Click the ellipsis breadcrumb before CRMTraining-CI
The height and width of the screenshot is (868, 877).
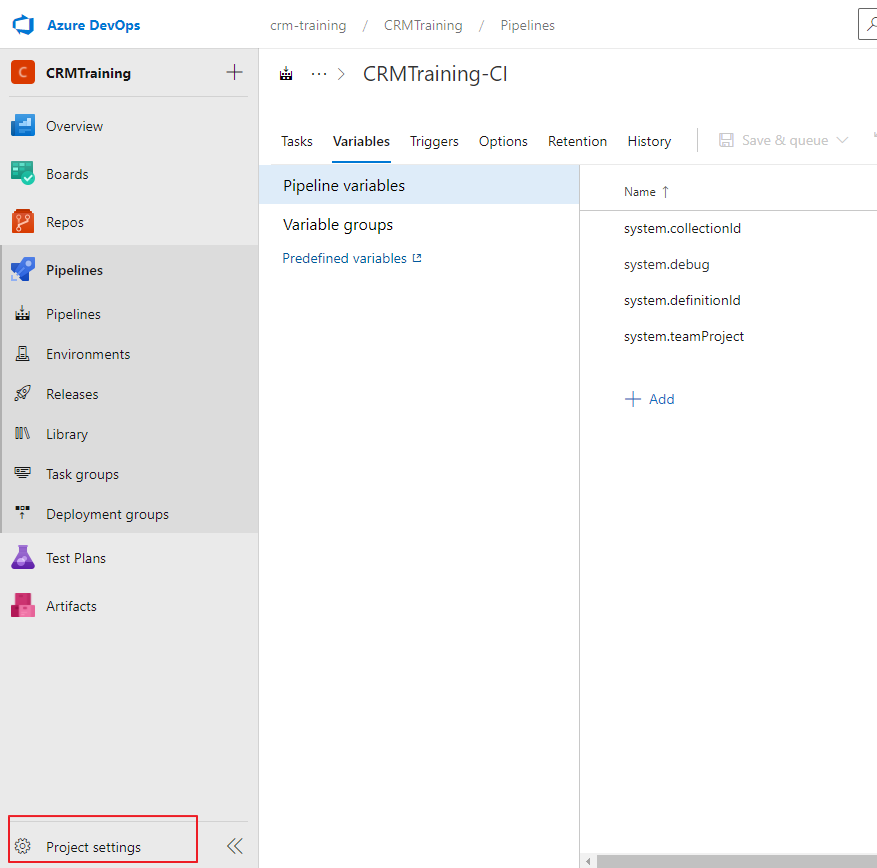click(x=319, y=74)
